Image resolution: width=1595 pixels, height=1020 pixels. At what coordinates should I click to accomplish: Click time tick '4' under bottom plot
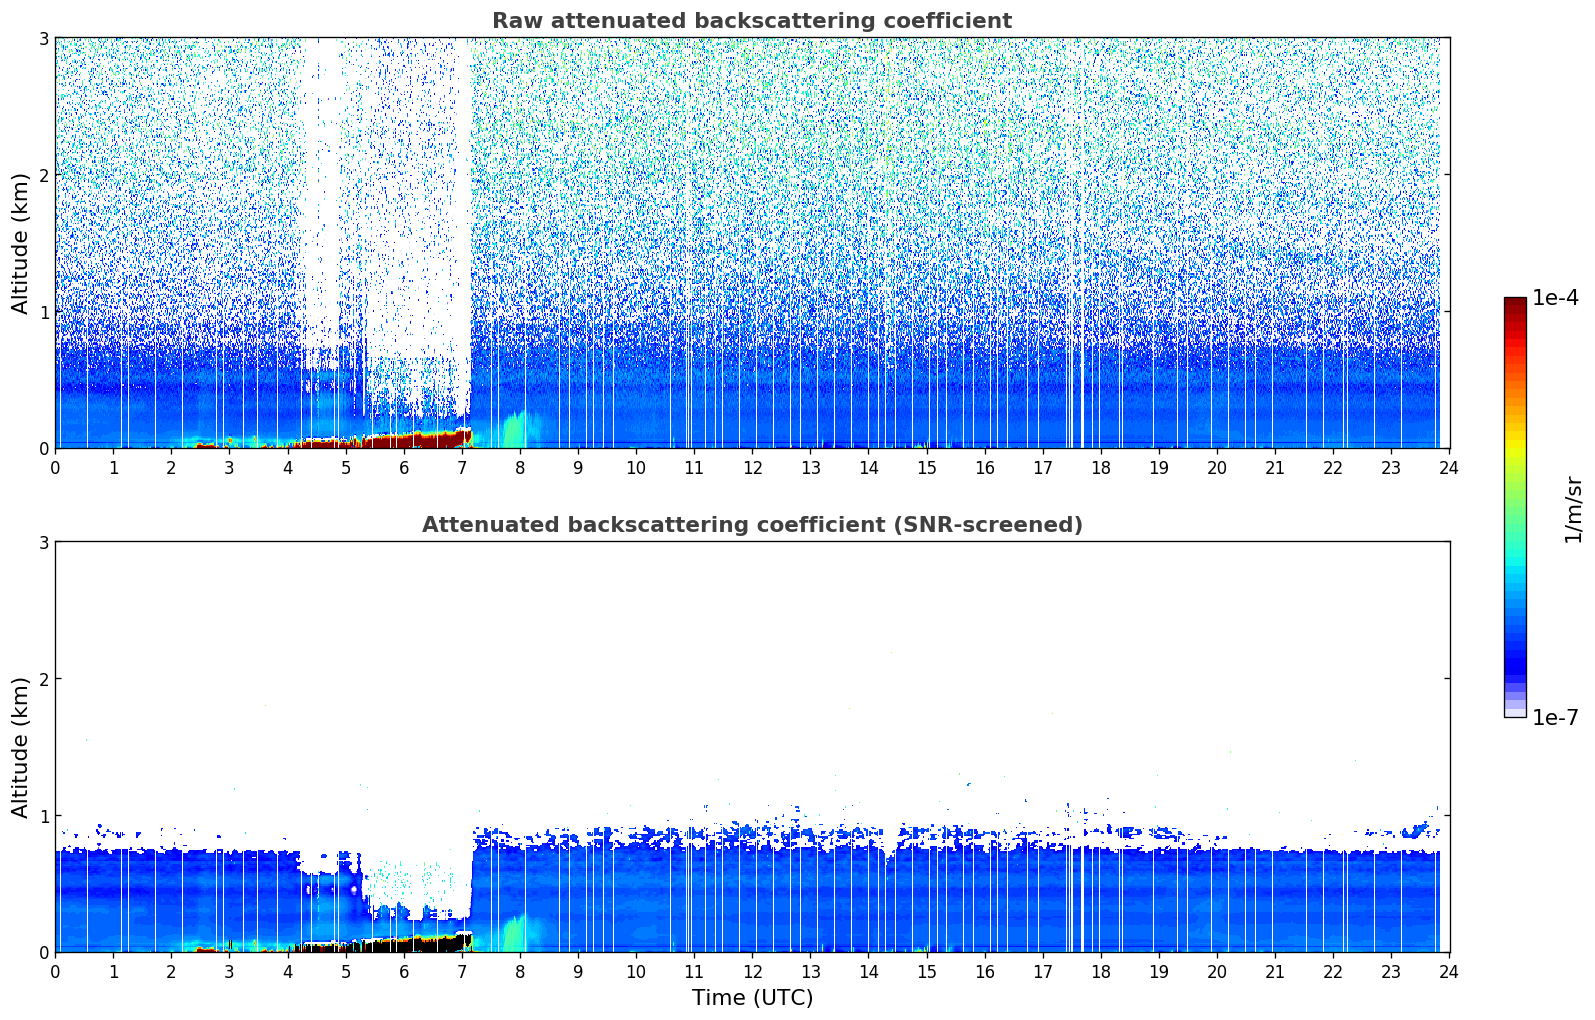[288, 971]
